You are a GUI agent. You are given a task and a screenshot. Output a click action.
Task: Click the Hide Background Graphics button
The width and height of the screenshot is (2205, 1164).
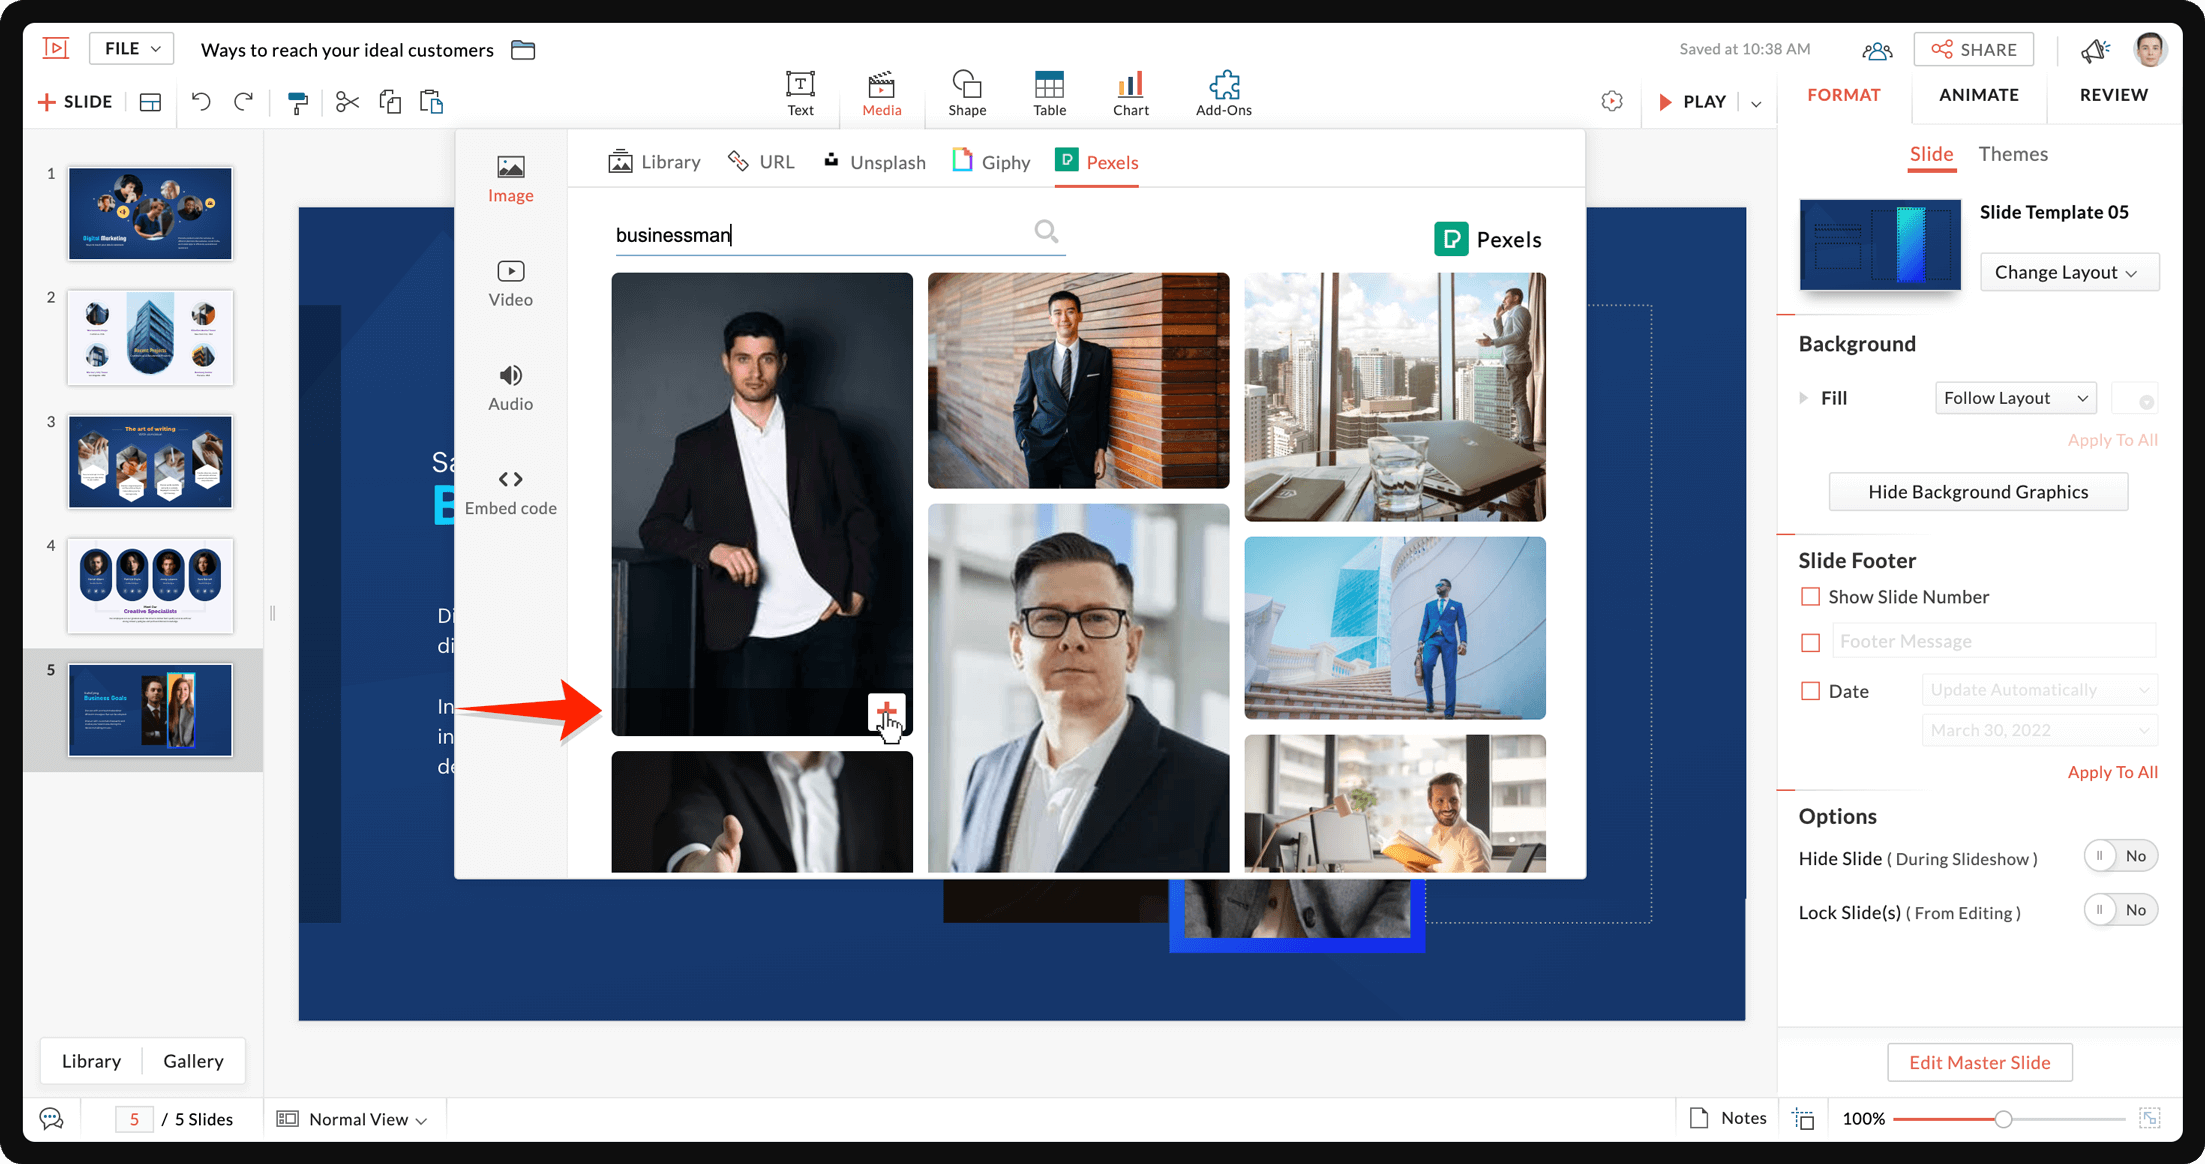(1977, 492)
